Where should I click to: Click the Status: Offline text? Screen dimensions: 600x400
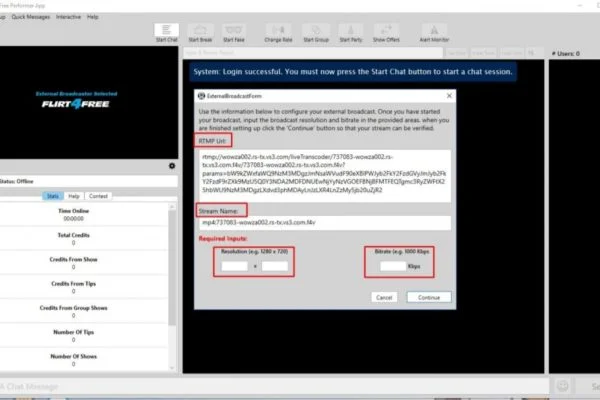point(17,181)
